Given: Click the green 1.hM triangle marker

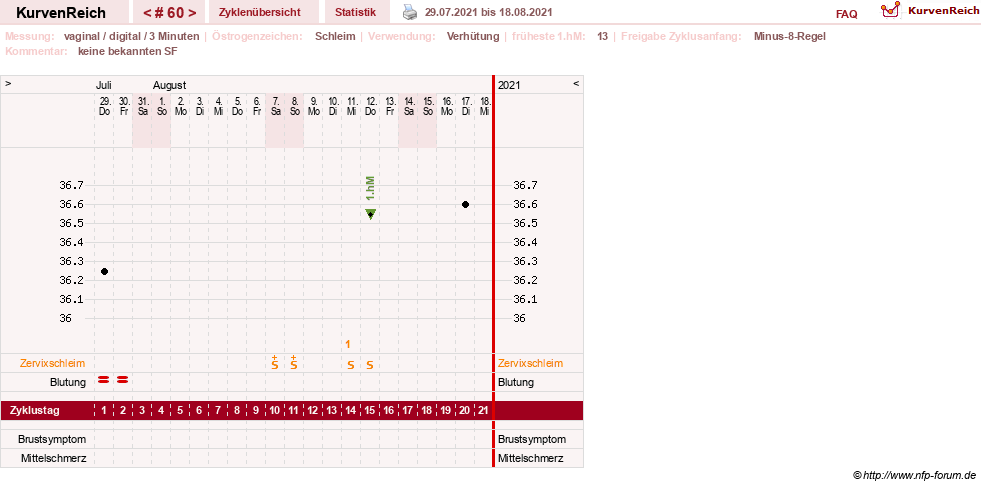Looking at the screenshot, I should (x=370, y=214).
